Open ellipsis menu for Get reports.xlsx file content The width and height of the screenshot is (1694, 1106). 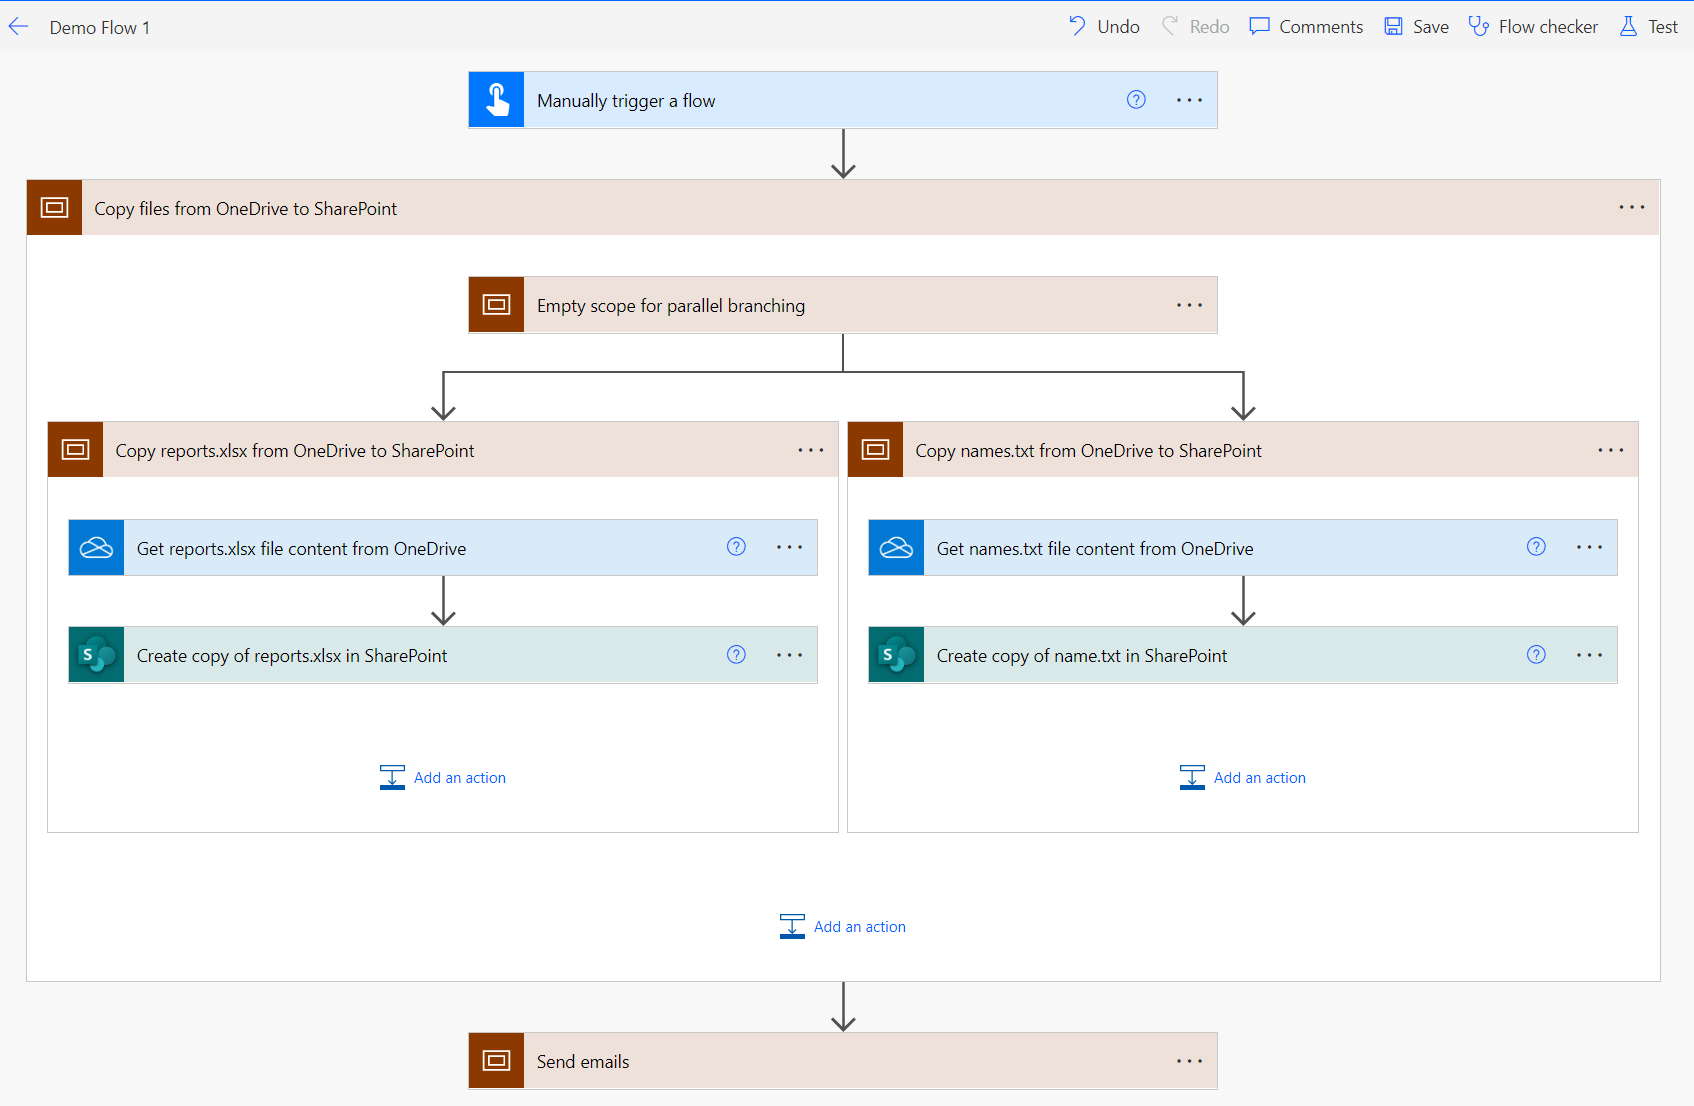pos(789,547)
